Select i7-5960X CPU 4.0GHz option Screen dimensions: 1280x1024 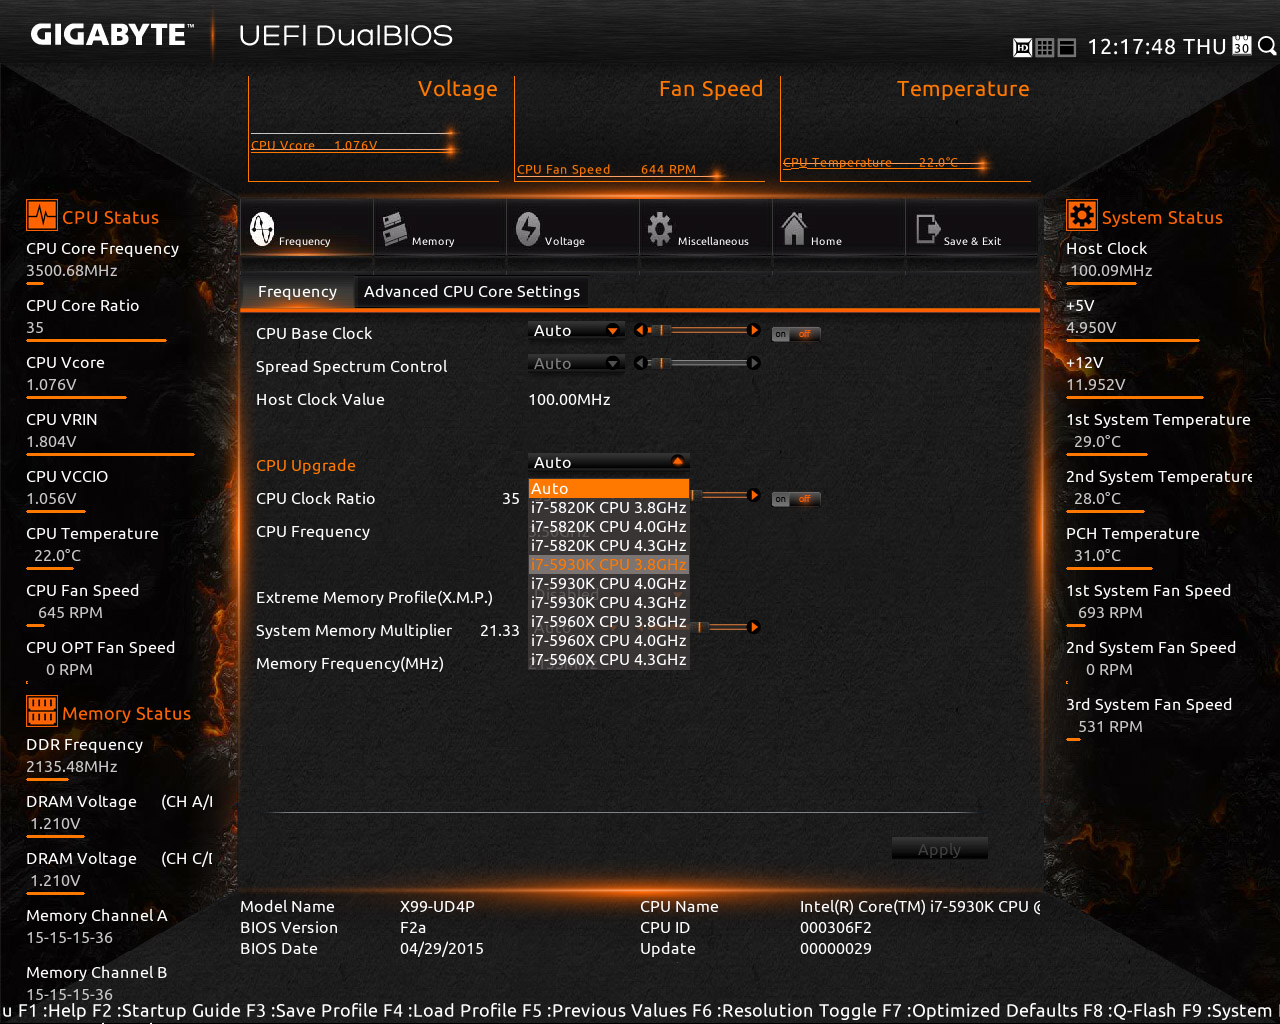pyautogui.click(x=609, y=641)
